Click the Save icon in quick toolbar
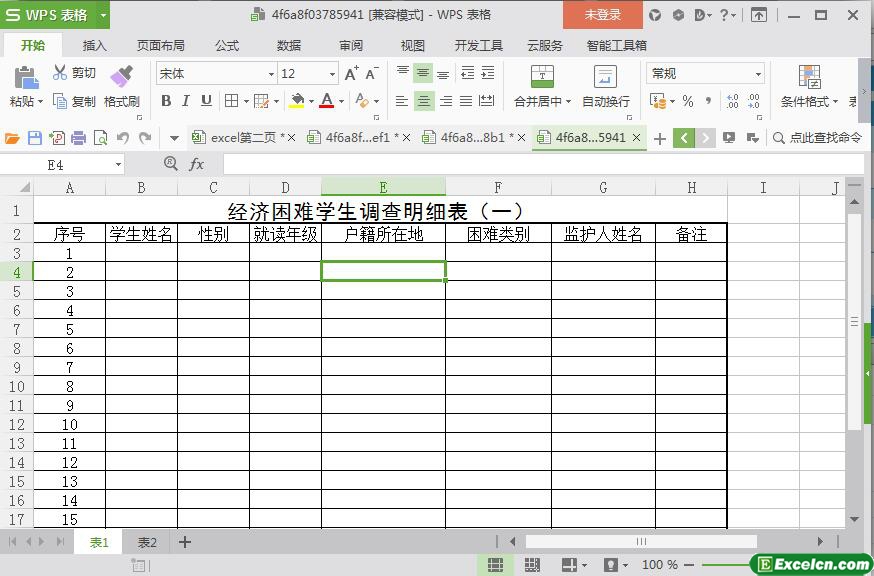This screenshot has width=874, height=576. tap(35, 138)
